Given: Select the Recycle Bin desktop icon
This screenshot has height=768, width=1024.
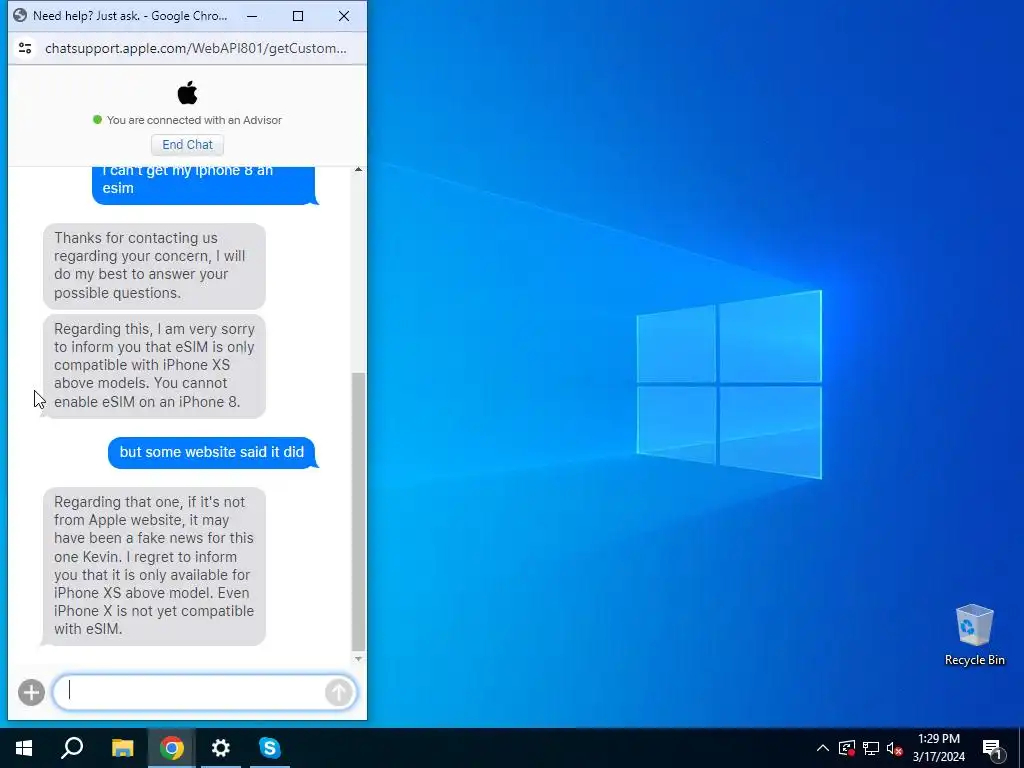Looking at the screenshot, I should click(x=974, y=635).
